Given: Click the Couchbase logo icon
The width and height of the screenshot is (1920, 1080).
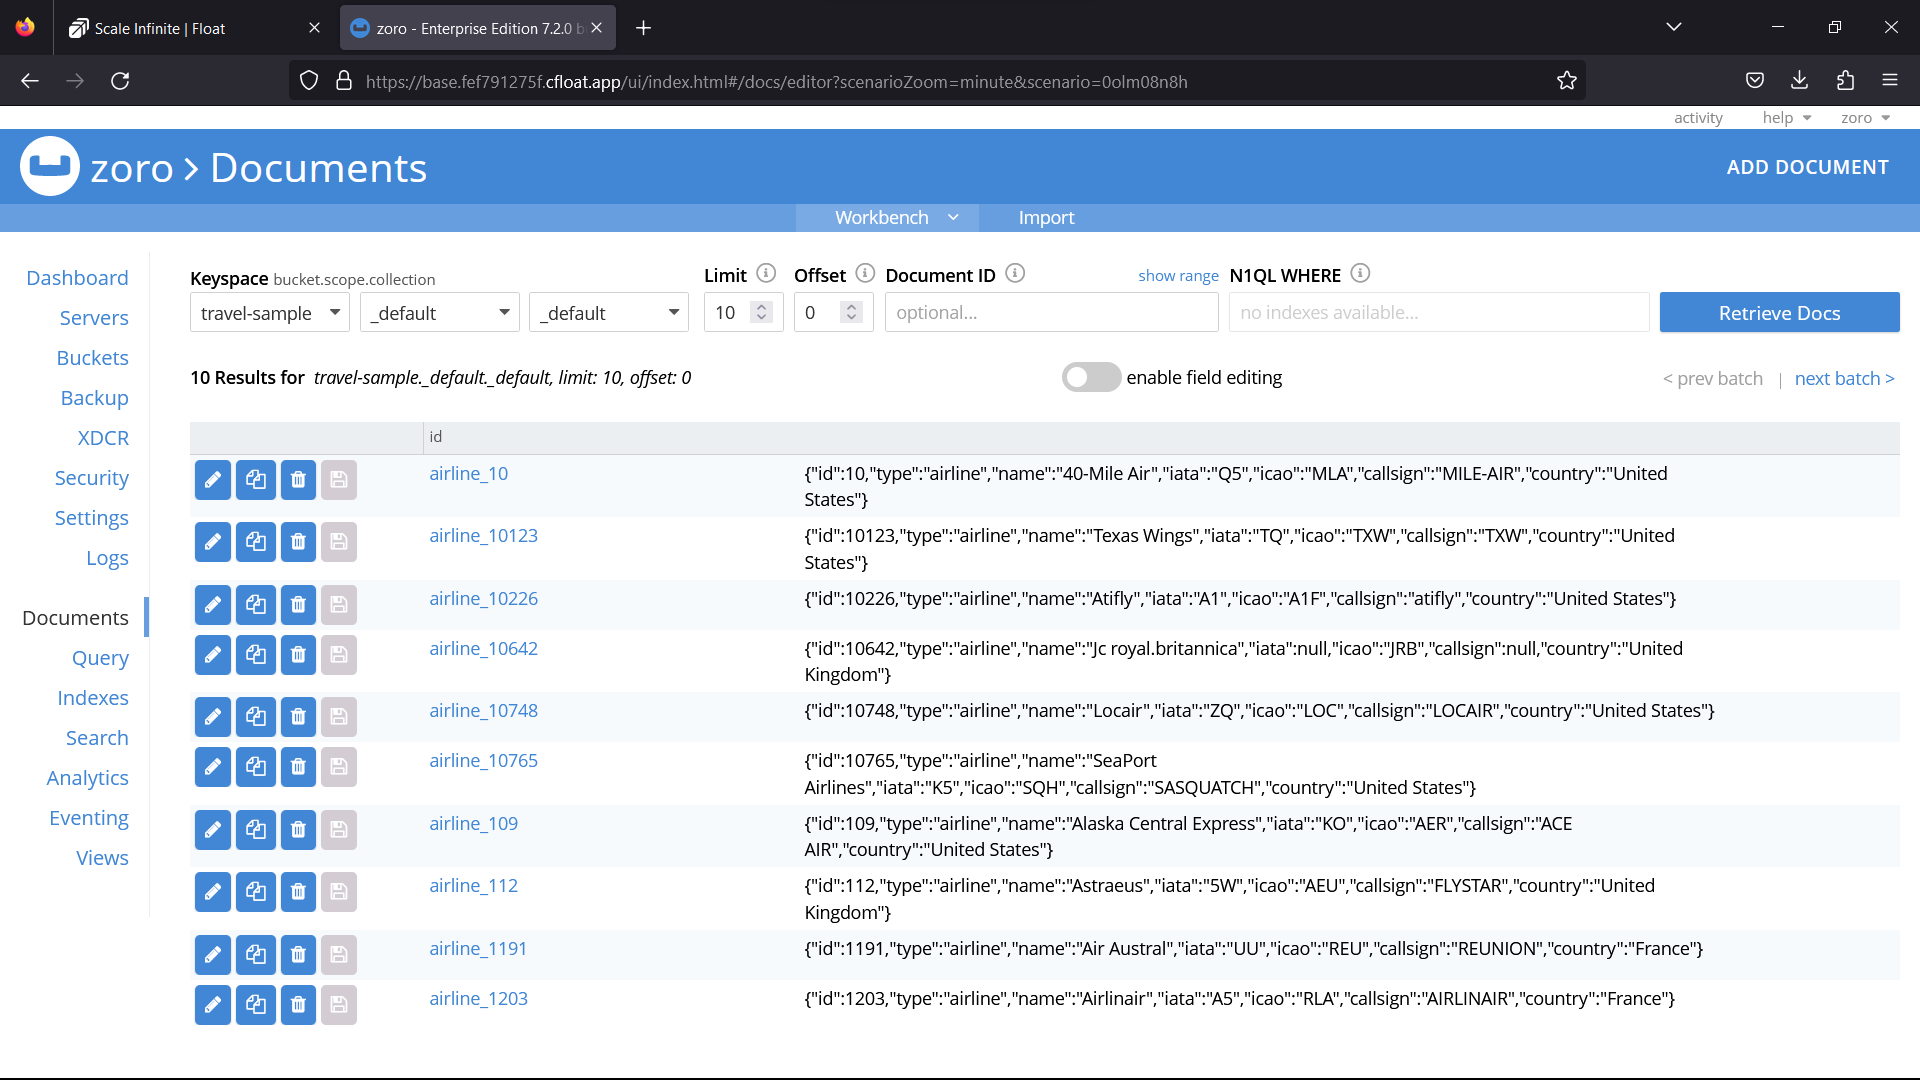Looking at the screenshot, I should [49, 166].
